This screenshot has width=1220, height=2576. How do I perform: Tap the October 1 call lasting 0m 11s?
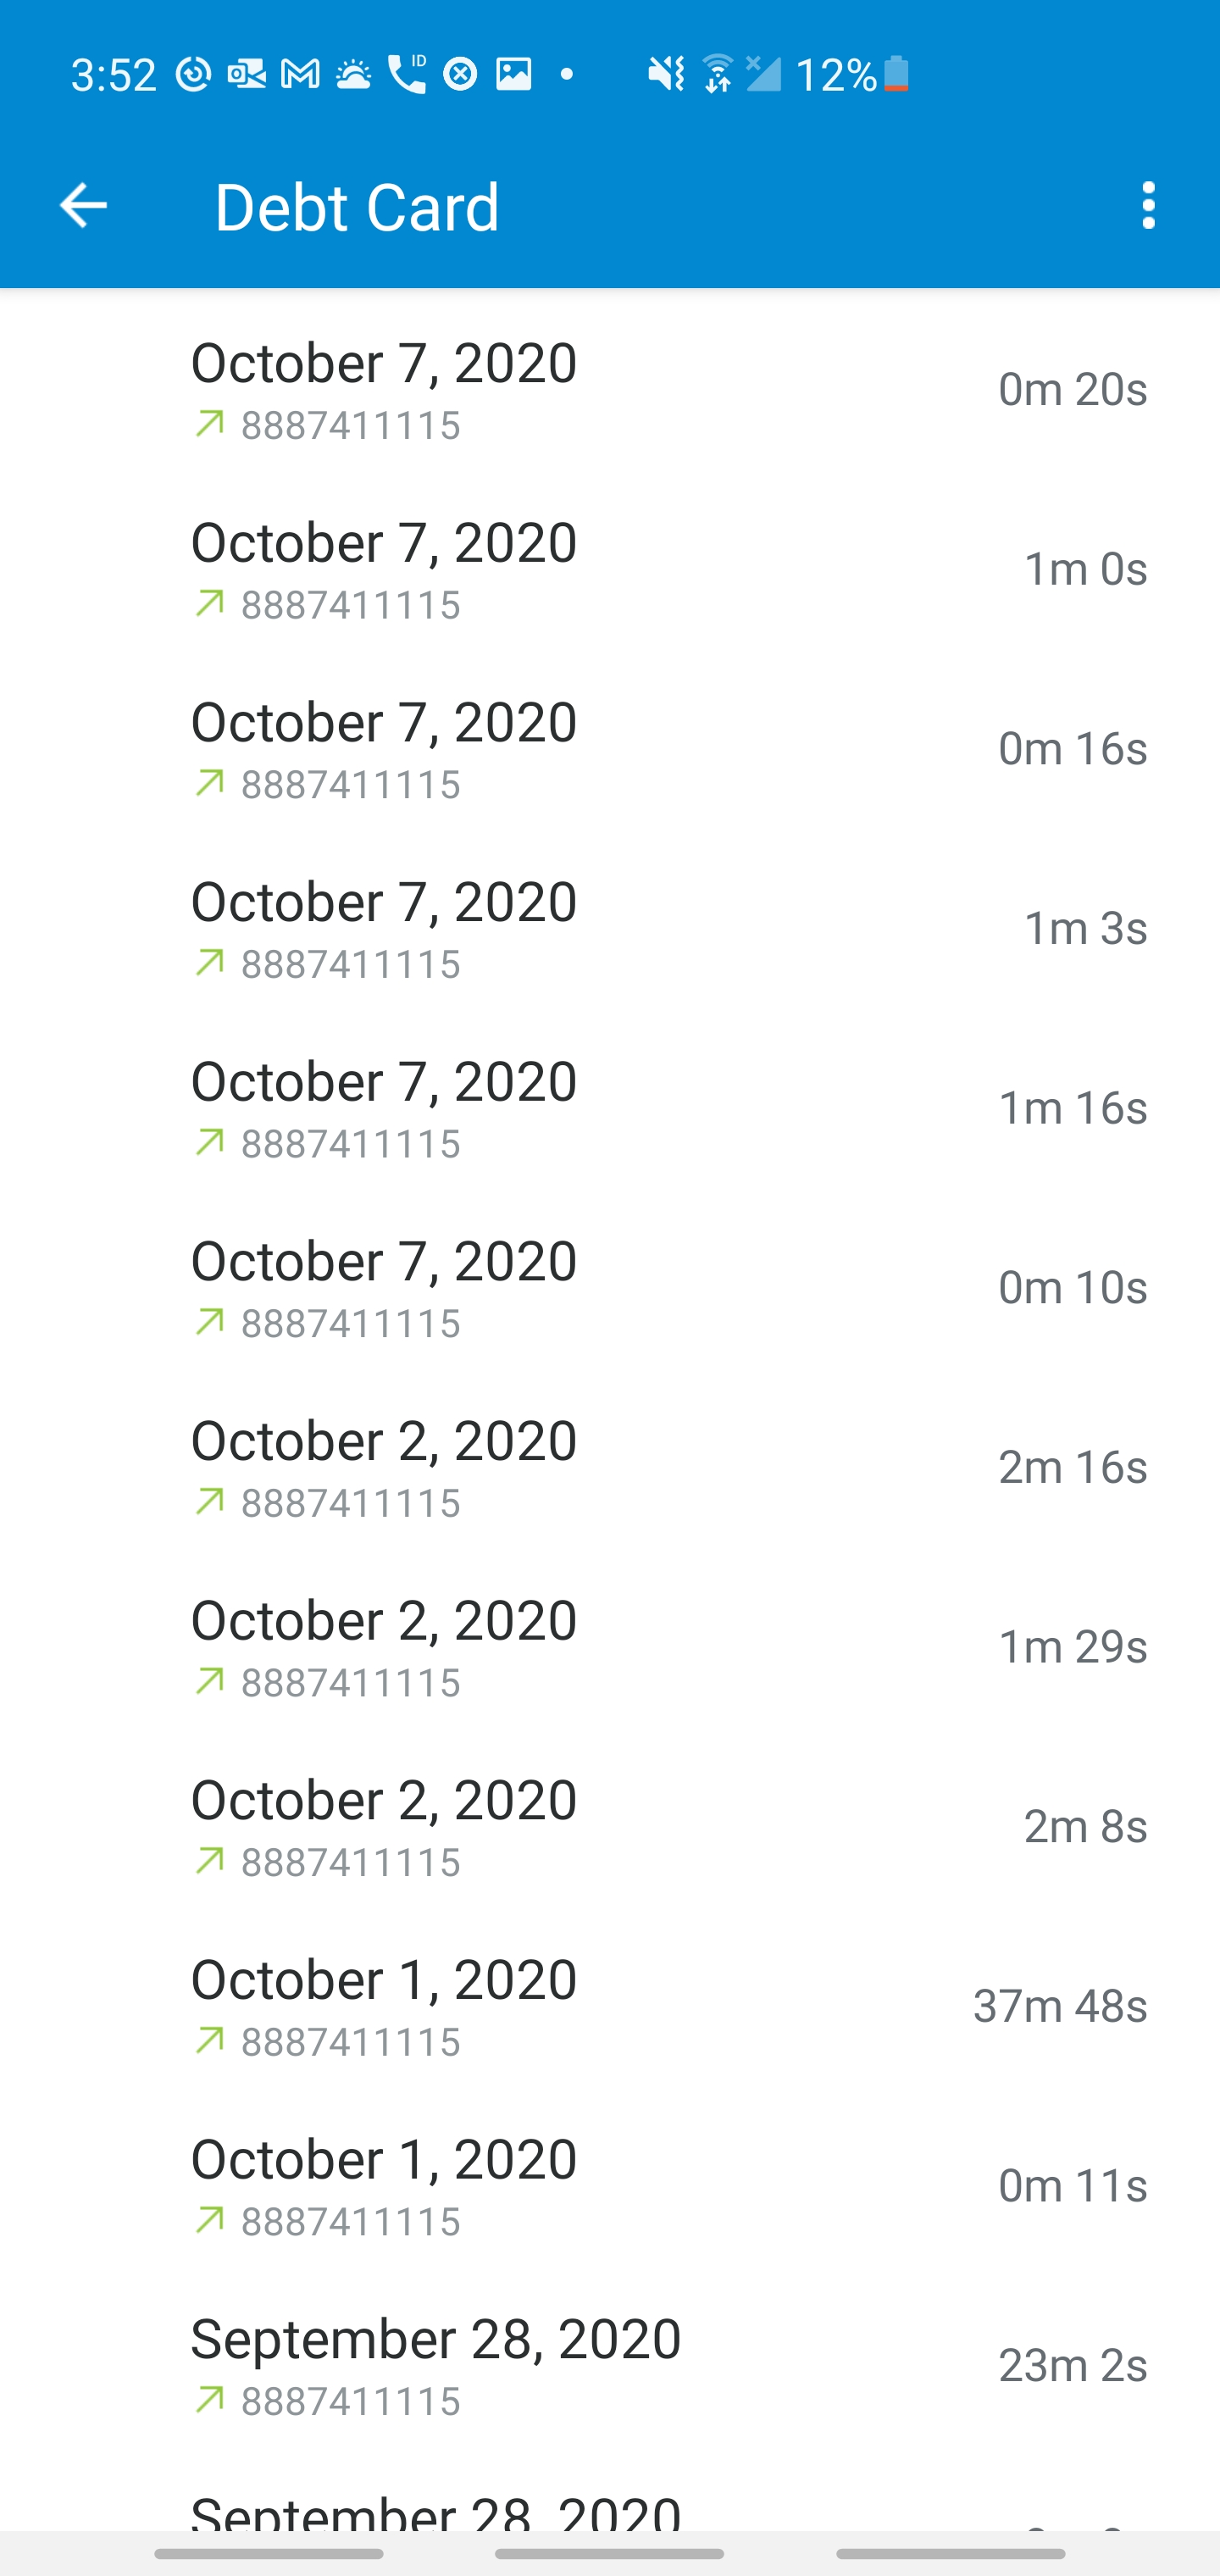(610, 2186)
